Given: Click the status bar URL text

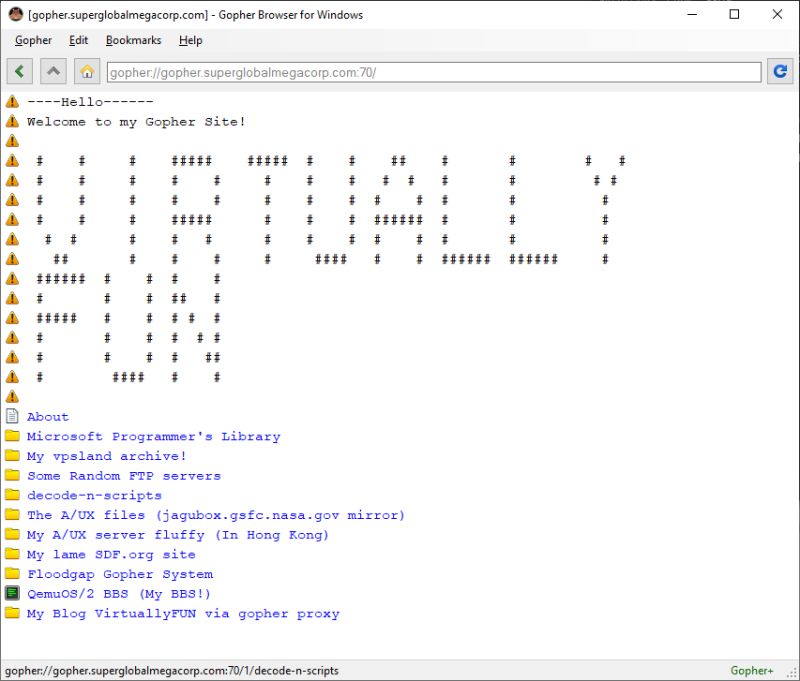Looking at the screenshot, I should (x=172, y=670).
